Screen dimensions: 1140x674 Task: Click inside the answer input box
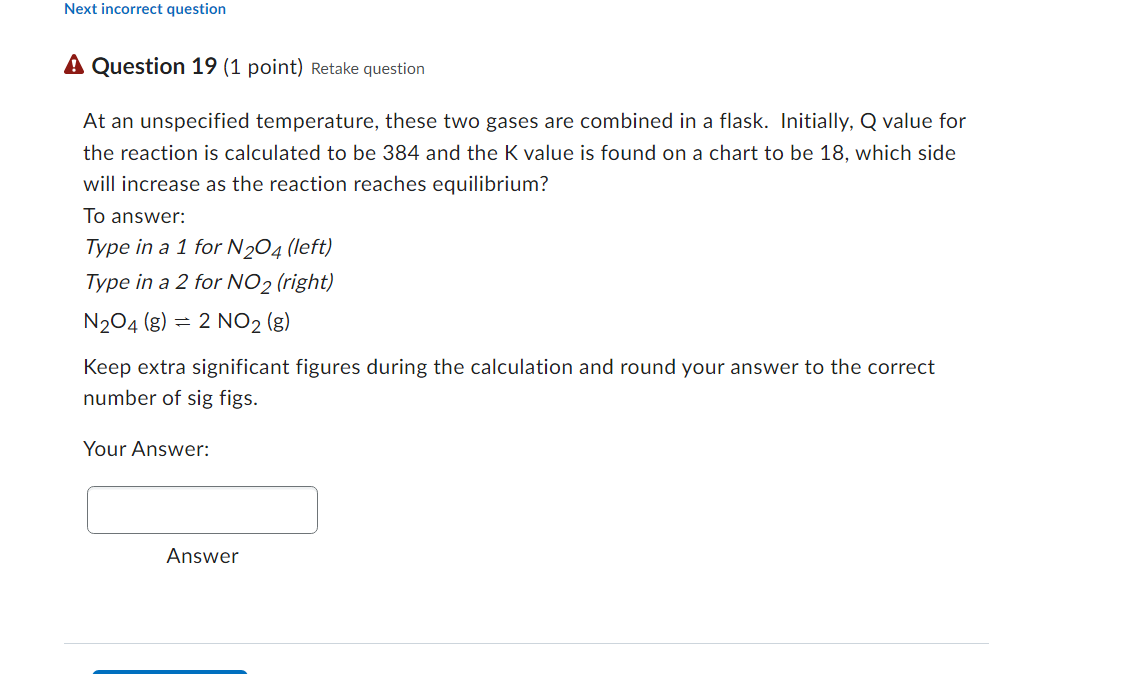click(202, 510)
